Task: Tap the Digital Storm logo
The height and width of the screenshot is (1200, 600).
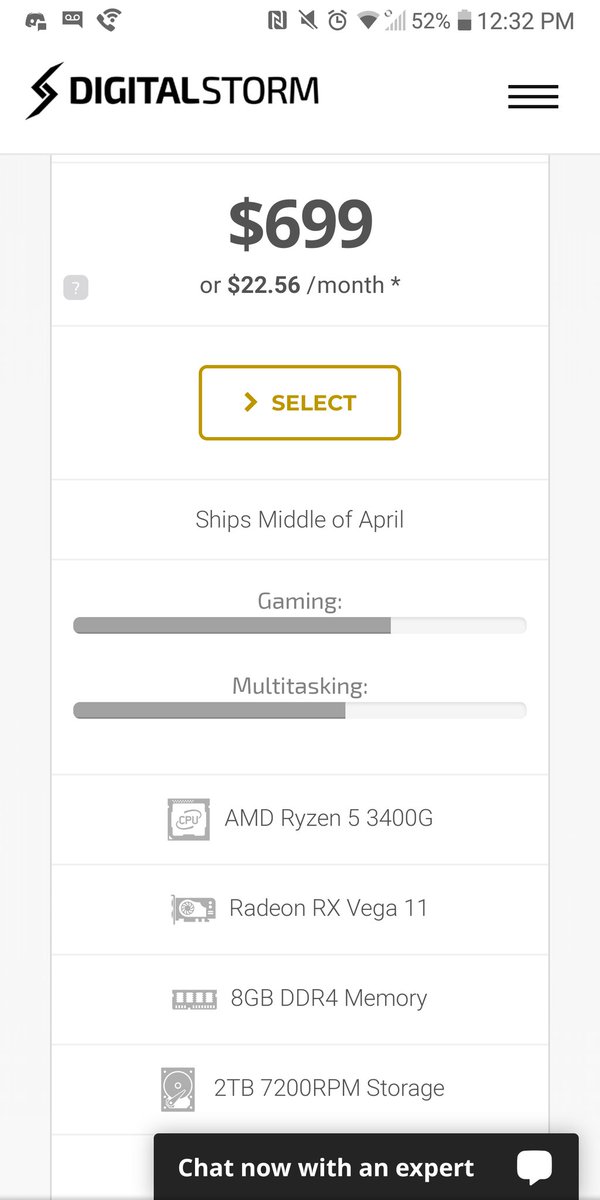Action: point(172,92)
